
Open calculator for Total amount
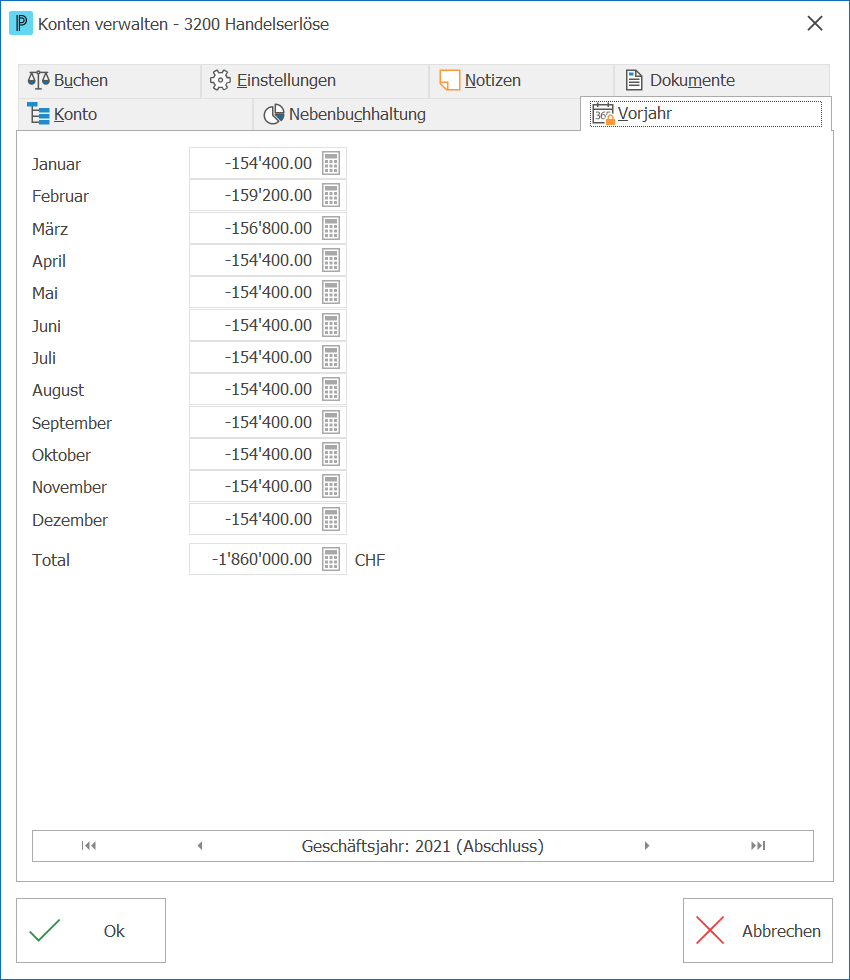coord(331,559)
